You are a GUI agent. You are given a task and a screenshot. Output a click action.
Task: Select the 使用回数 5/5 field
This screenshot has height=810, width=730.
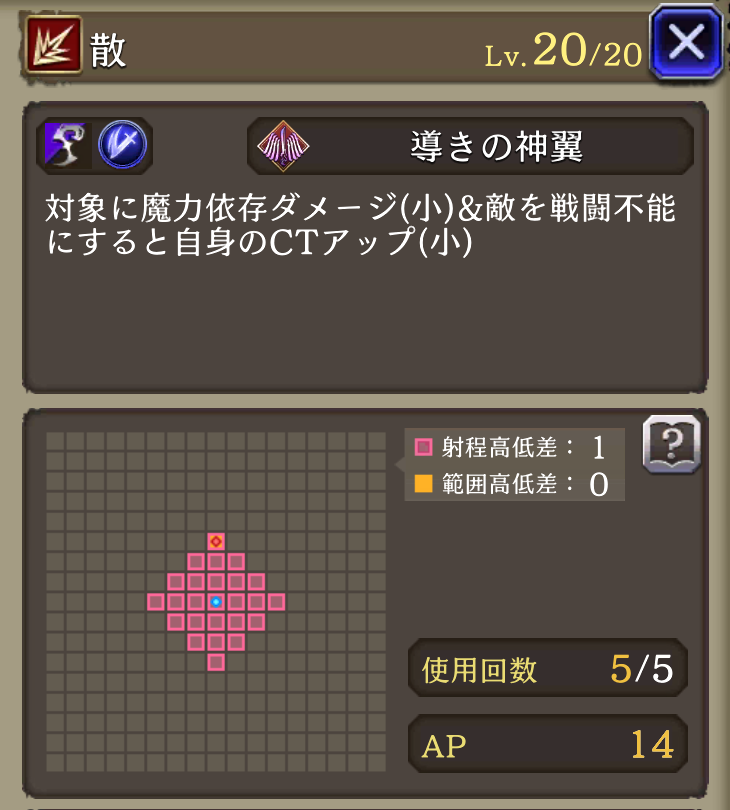(548, 668)
